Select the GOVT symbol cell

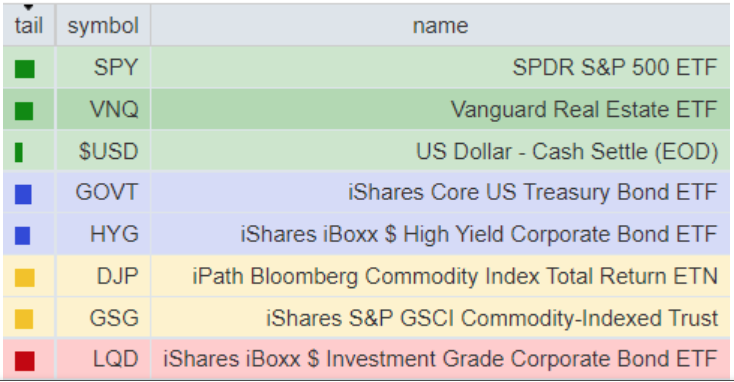tap(107, 192)
